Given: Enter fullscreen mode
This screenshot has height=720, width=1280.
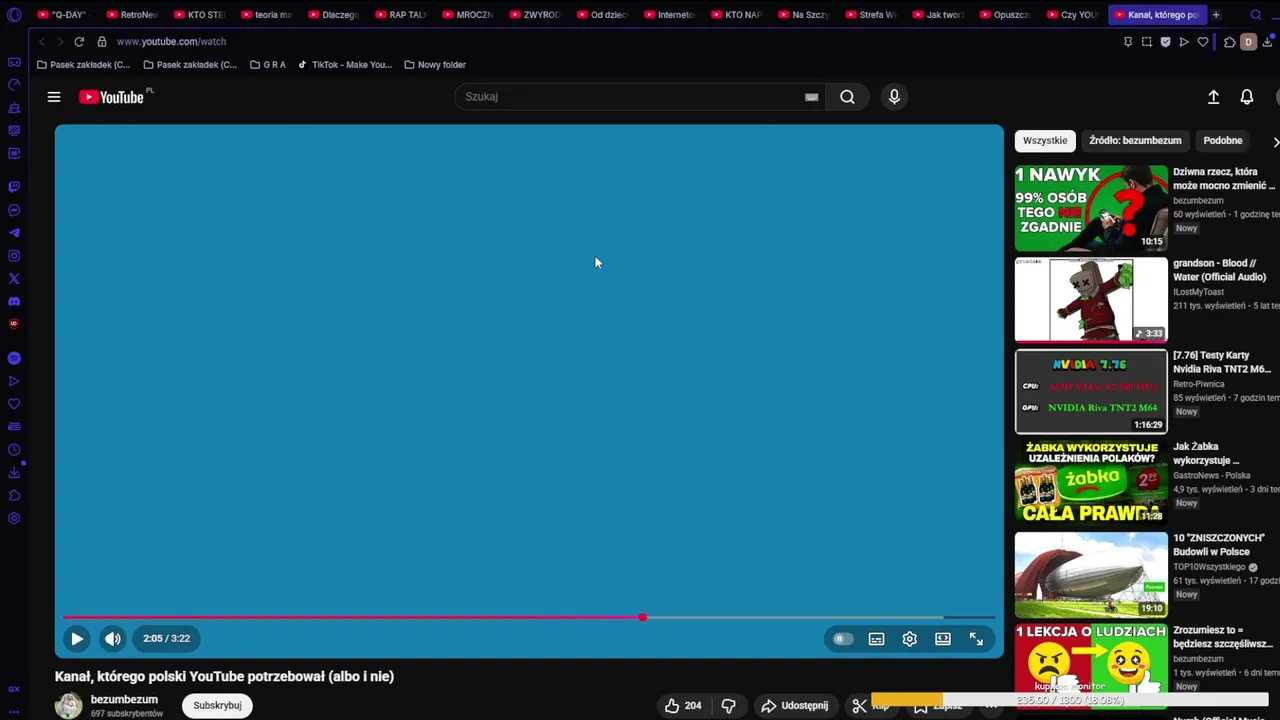Looking at the screenshot, I should tap(976, 639).
